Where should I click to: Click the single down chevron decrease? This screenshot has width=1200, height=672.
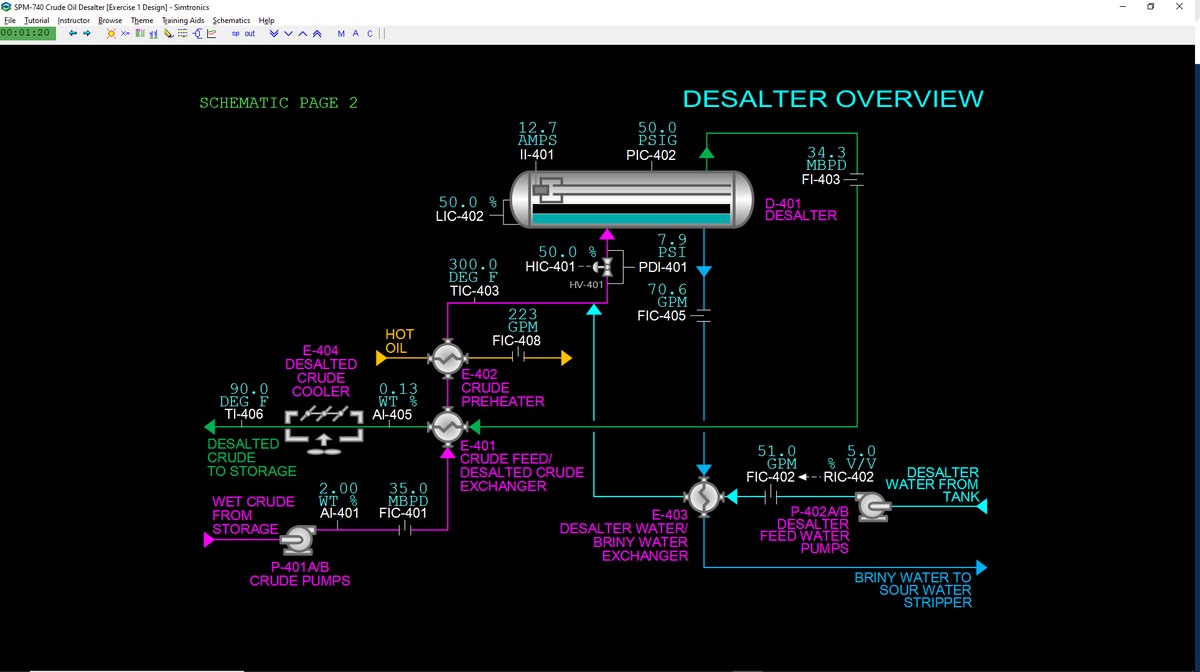pyautogui.click(x=288, y=33)
